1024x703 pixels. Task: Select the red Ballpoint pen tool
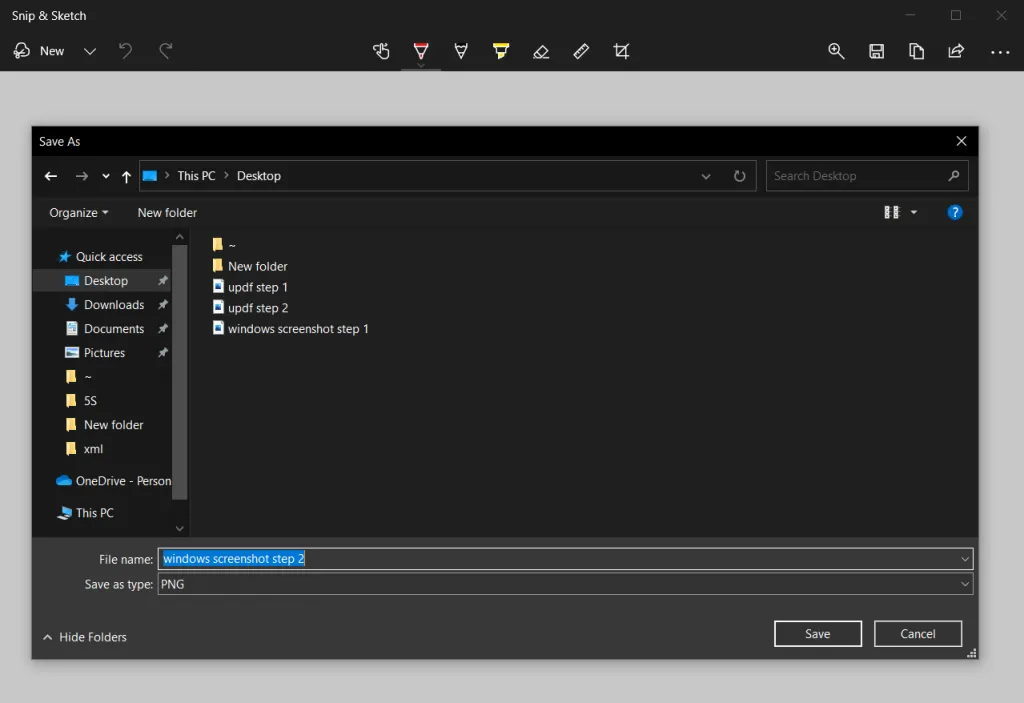coord(420,51)
